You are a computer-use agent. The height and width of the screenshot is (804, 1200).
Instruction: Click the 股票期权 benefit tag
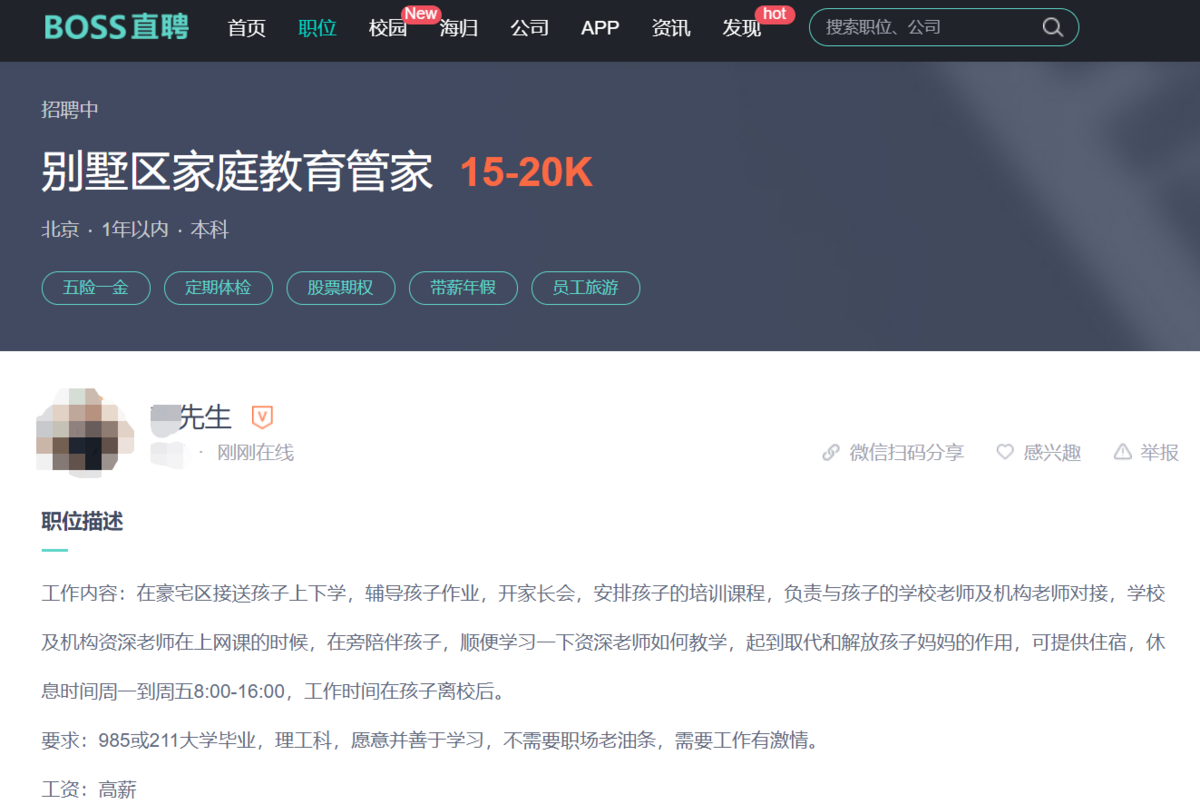point(340,288)
